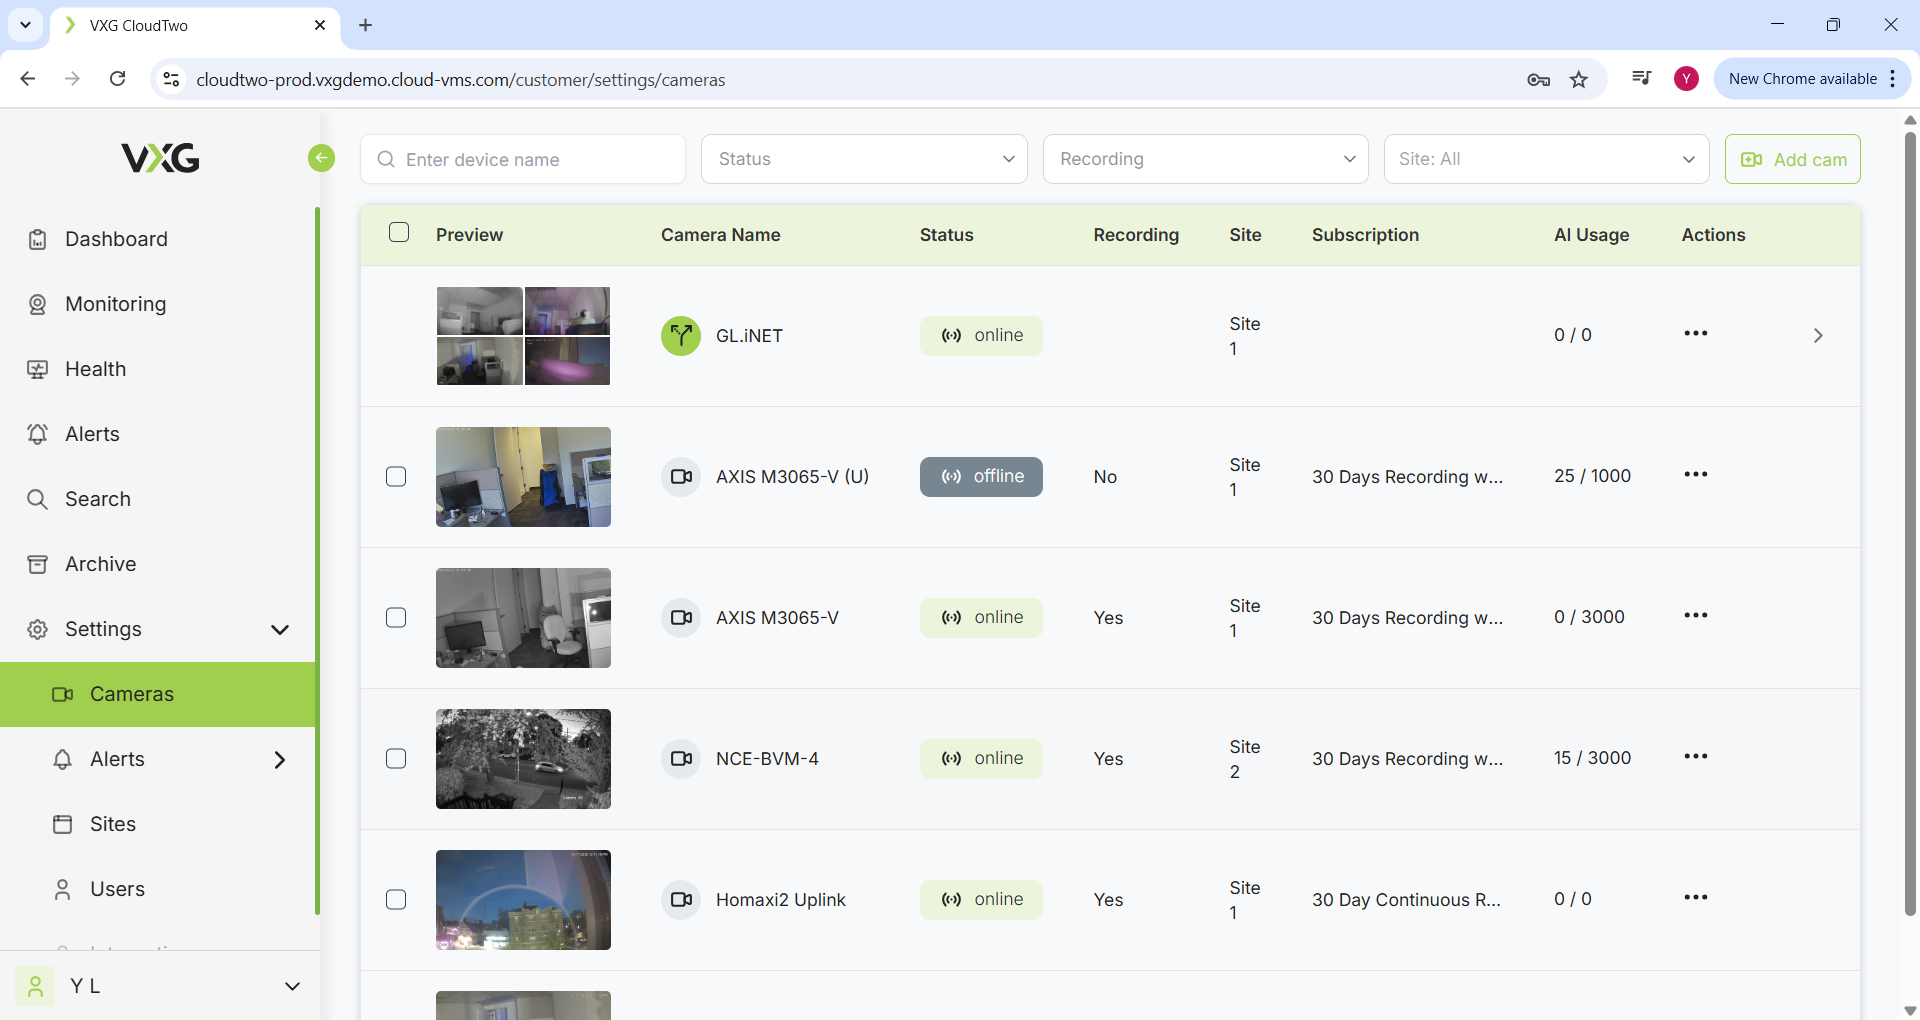Open actions menu for GL.iNET row
Image resolution: width=1920 pixels, height=1020 pixels.
pos(1695,334)
